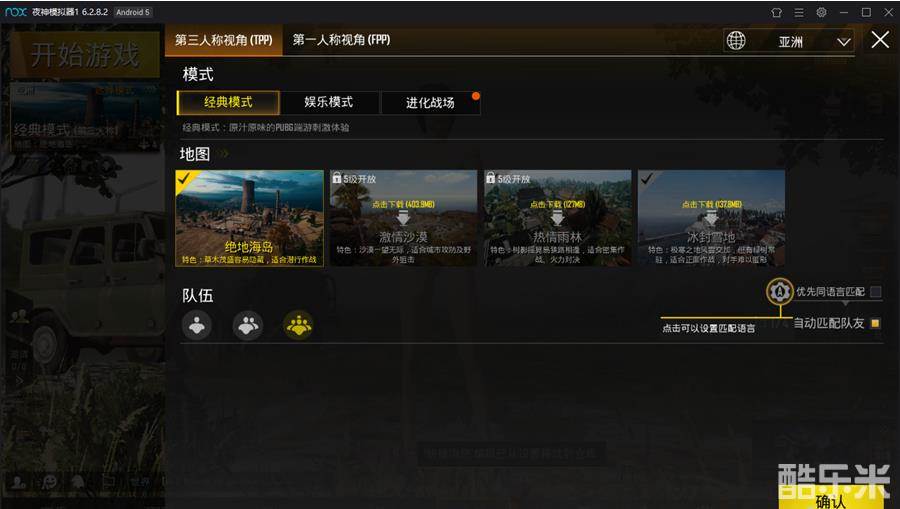This screenshot has height=509, width=900.
Task: Select 进化战场 mode button
Action: (430, 103)
